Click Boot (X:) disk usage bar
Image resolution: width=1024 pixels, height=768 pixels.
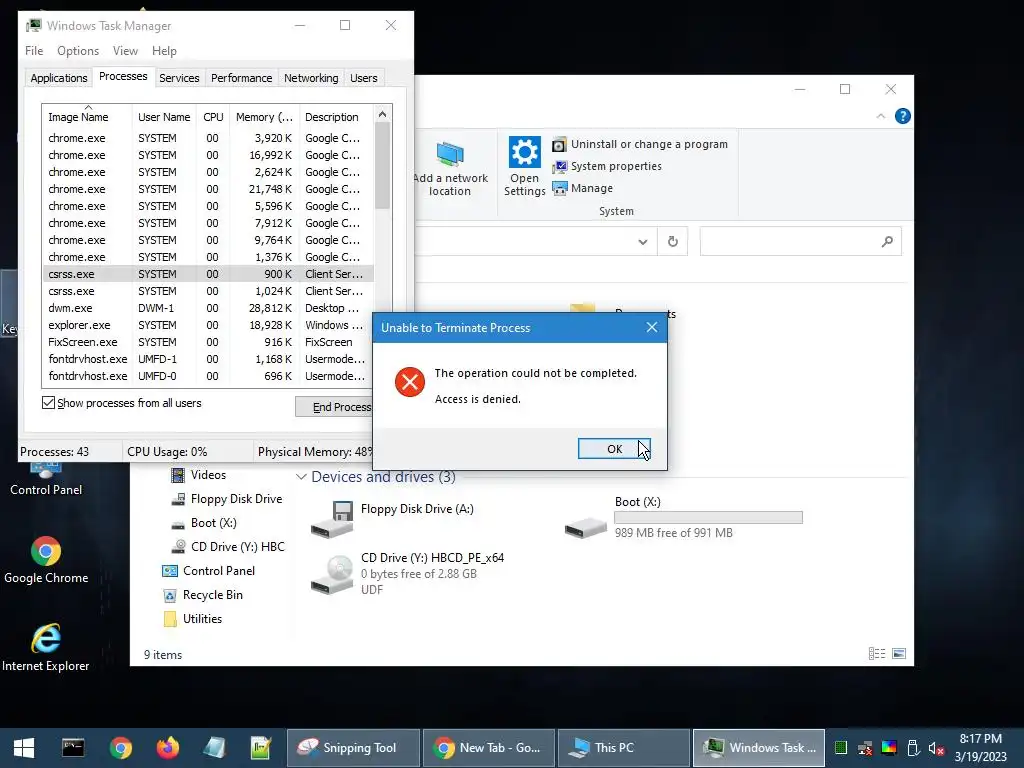[x=709, y=517]
